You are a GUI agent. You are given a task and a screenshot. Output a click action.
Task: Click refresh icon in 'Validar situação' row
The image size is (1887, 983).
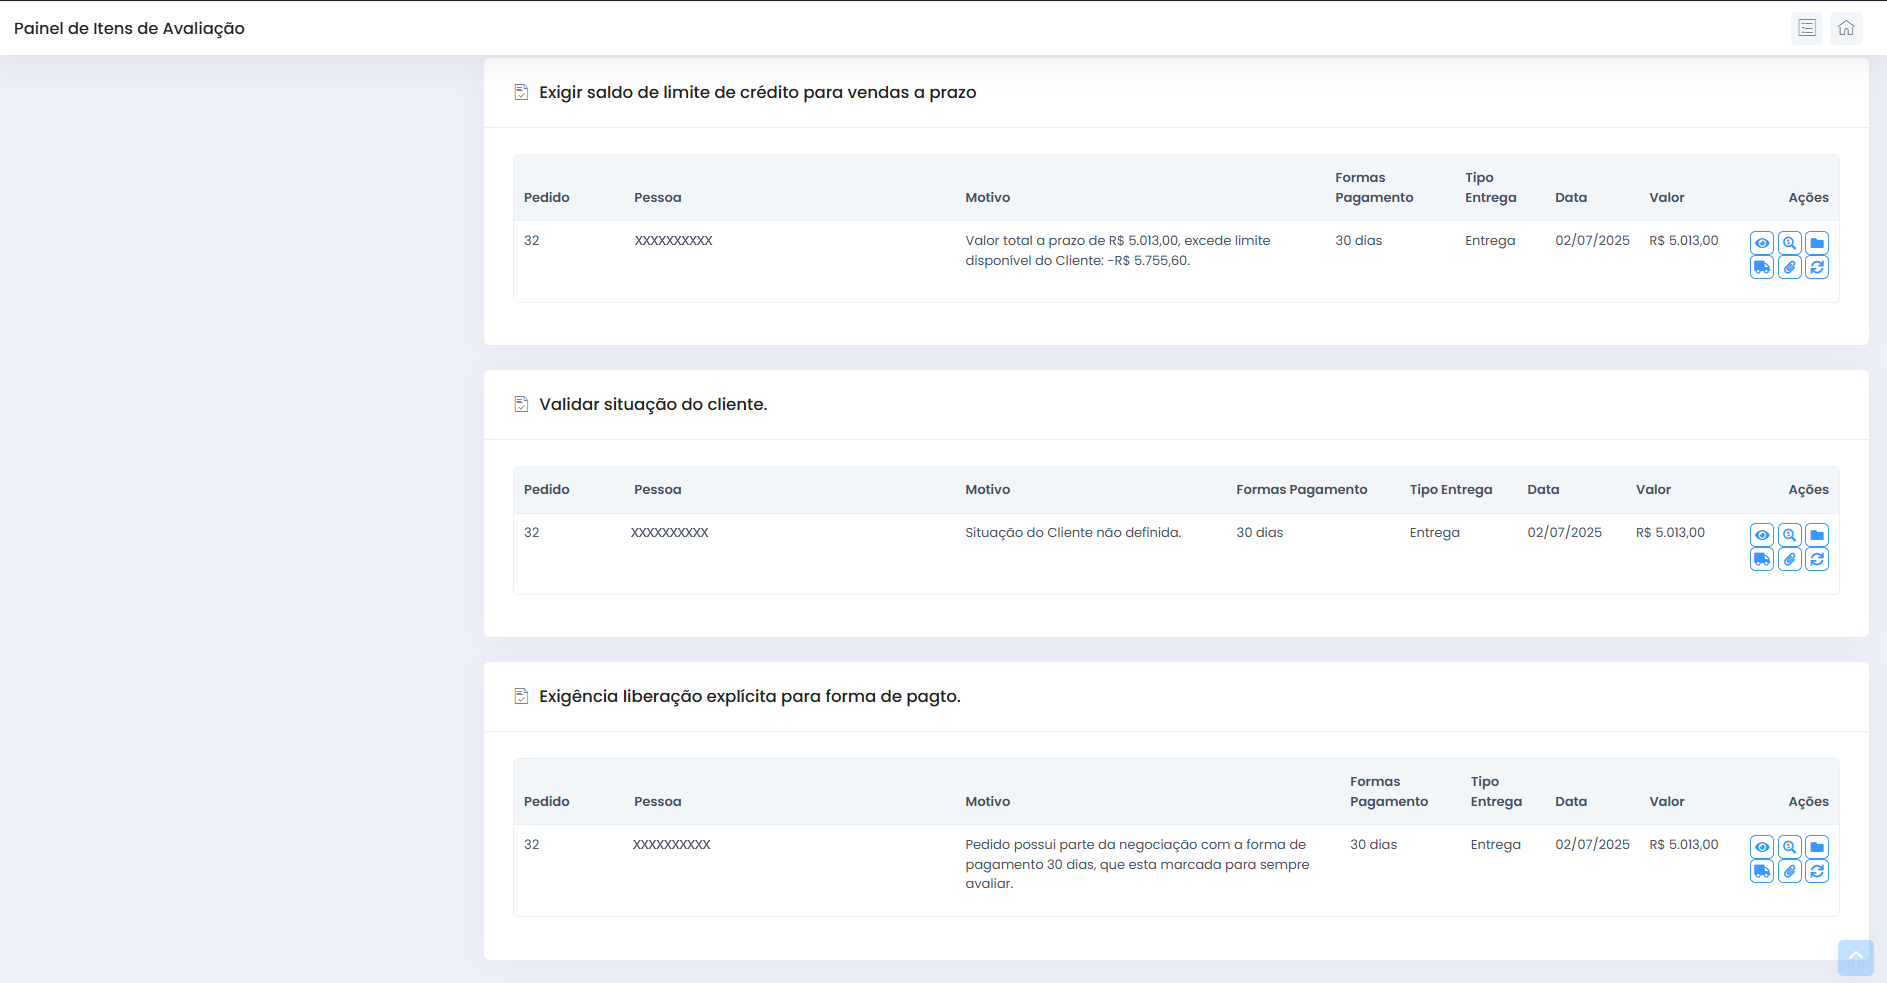pyautogui.click(x=1817, y=559)
